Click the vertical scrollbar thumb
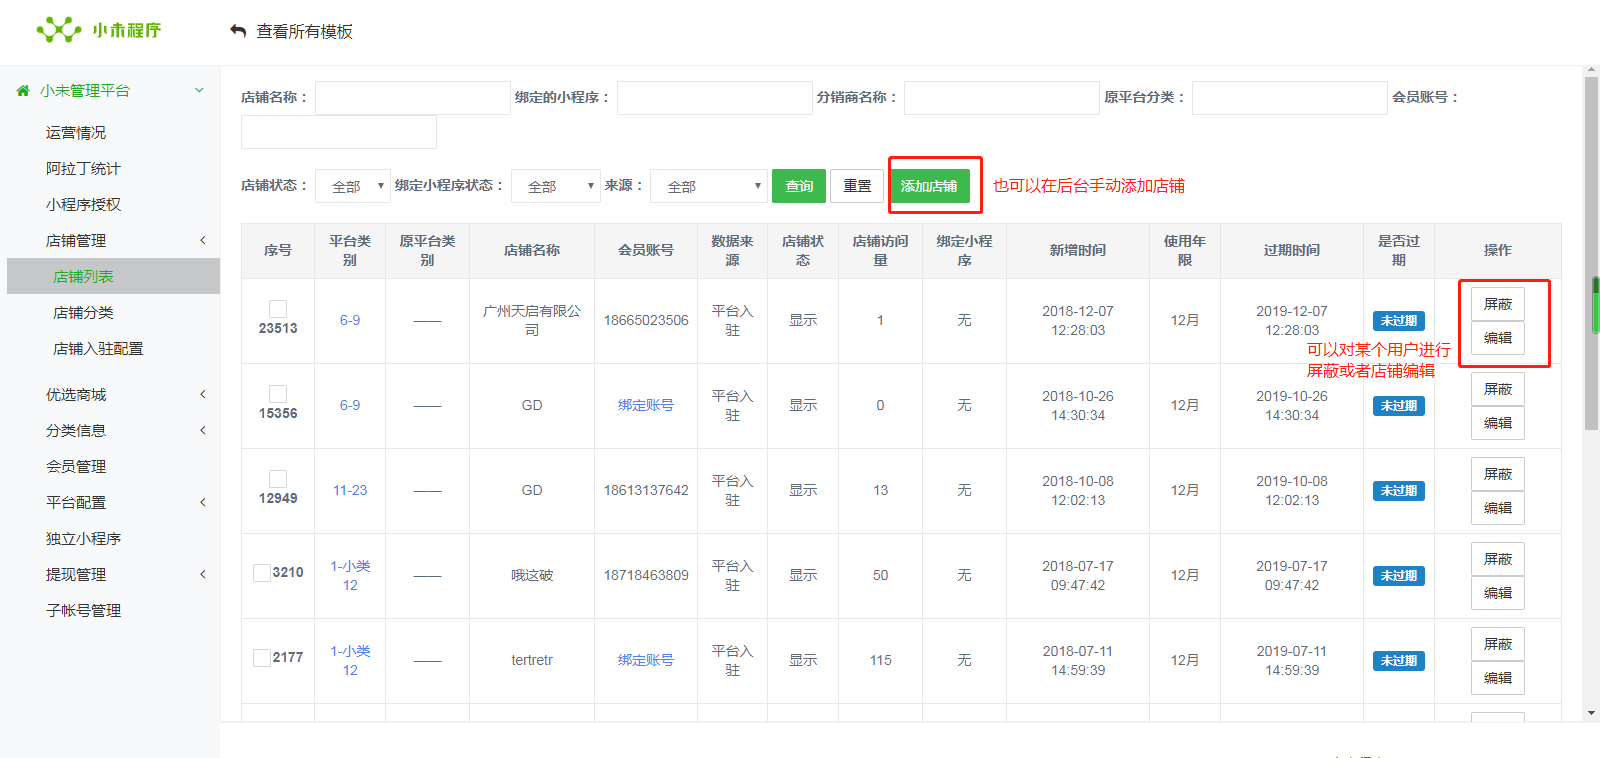1600x758 pixels. (x=1591, y=250)
